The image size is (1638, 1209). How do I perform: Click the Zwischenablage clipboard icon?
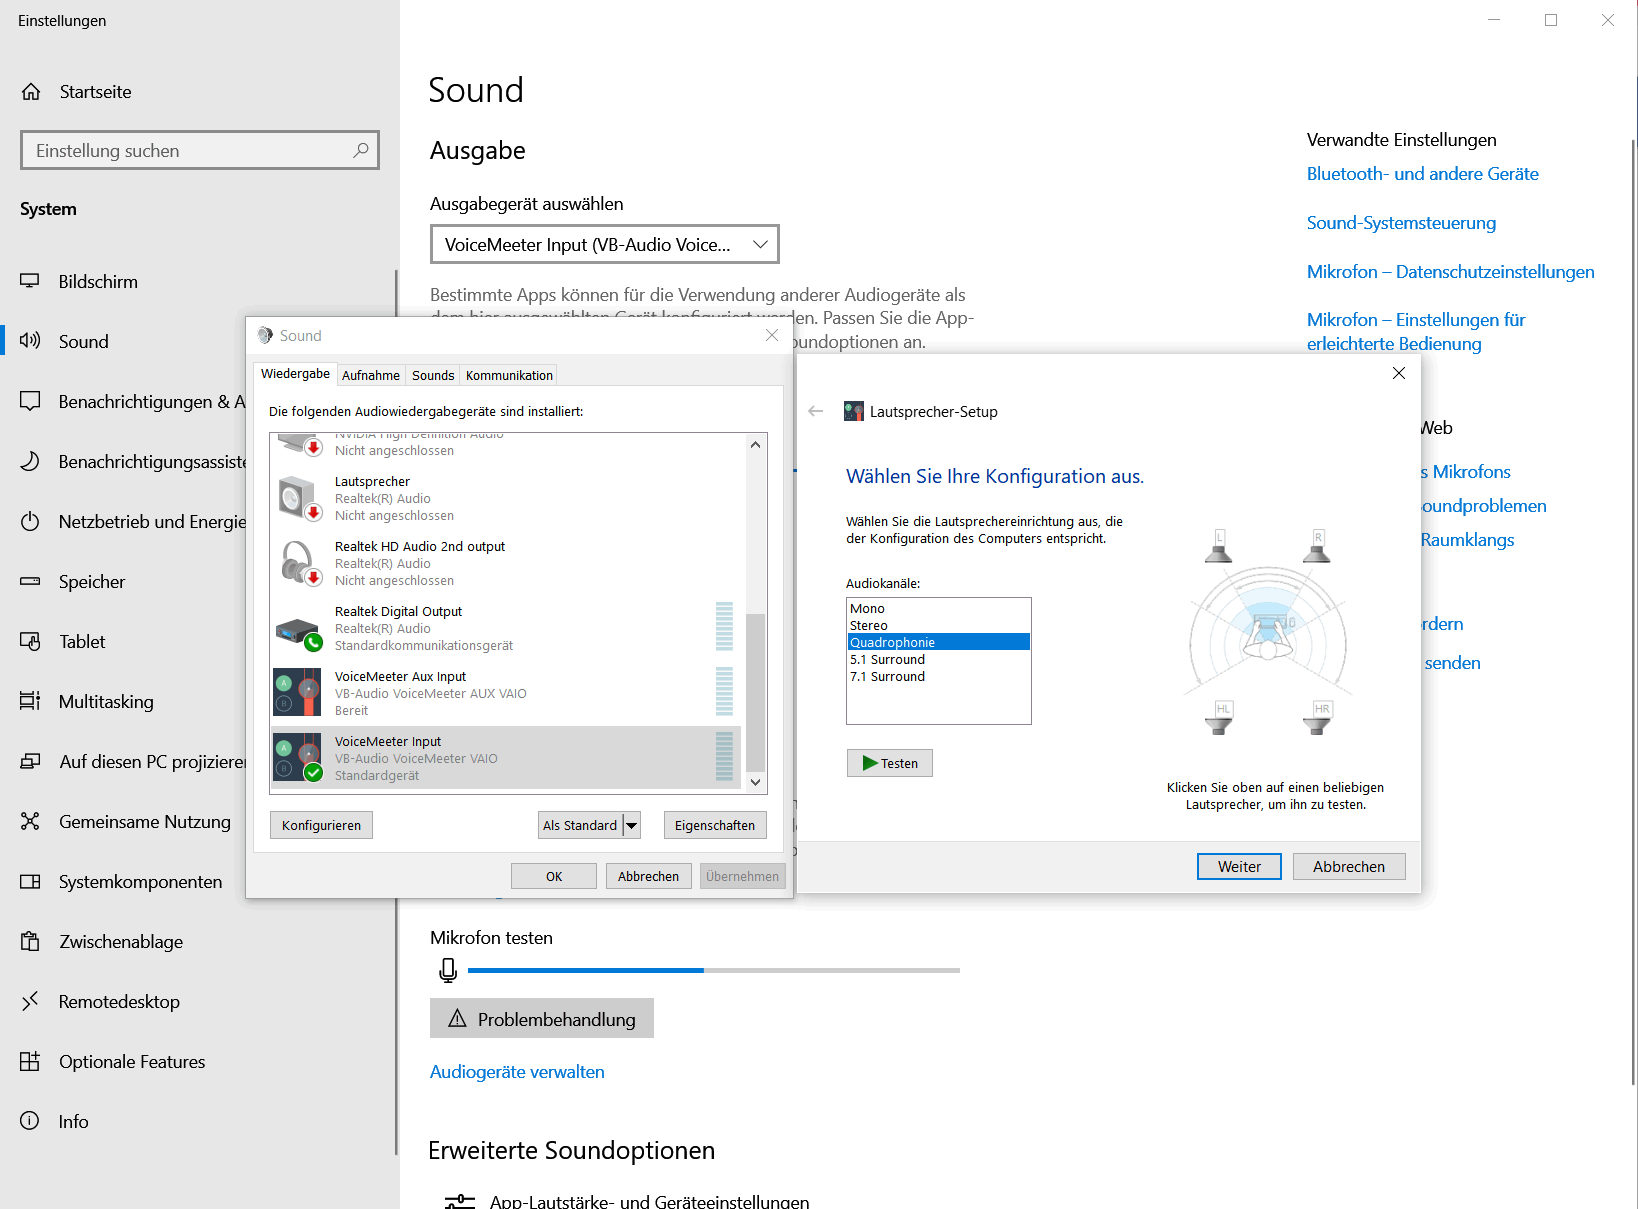(x=30, y=941)
